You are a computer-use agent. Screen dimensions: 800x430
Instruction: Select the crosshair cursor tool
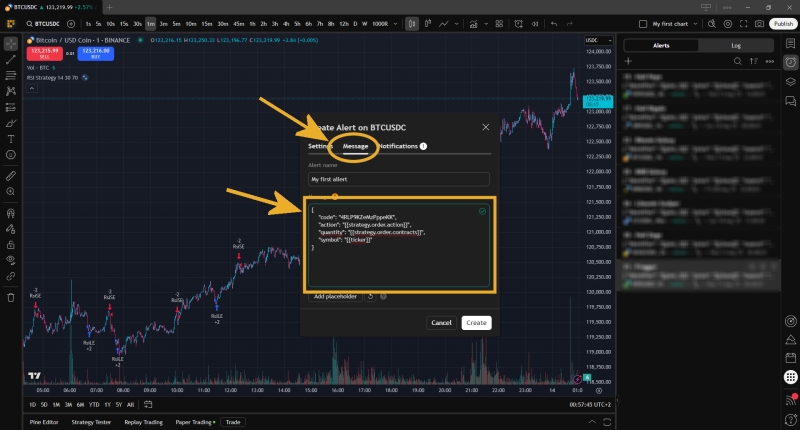coord(11,44)
